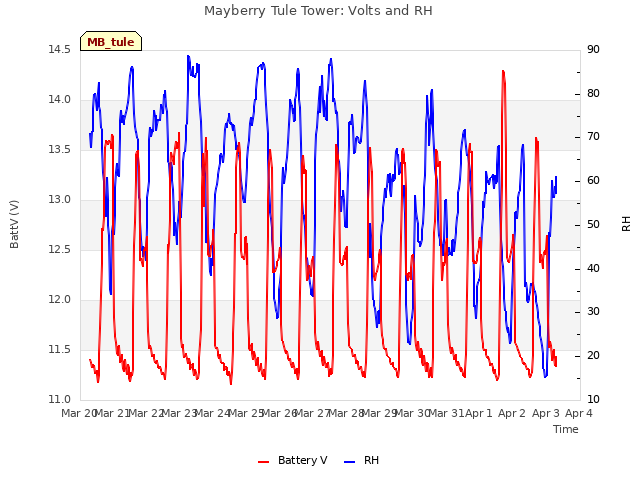The width and height of the screenshot is (640, 480).
Task: Click the 80 RH tick label
Action: [x=593, y=93]
